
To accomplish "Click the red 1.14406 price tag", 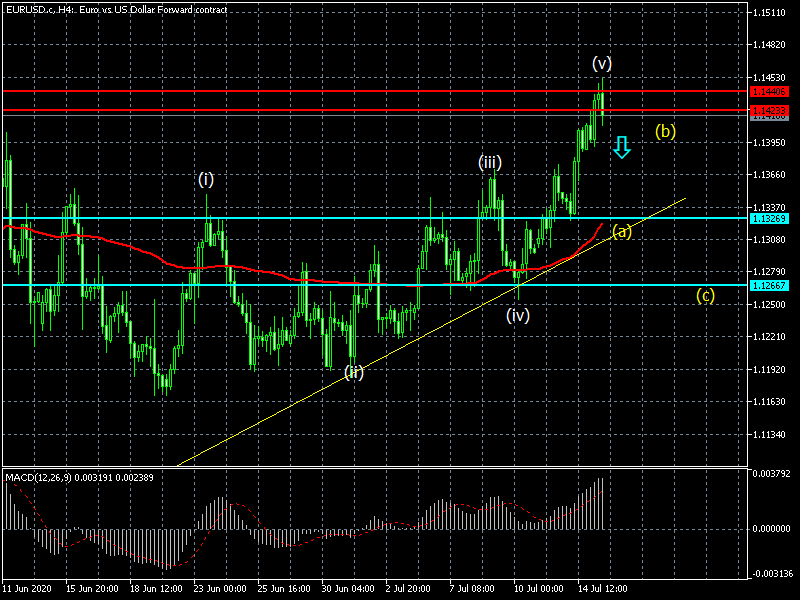I will pyautogui.click(x=769, y=92).
